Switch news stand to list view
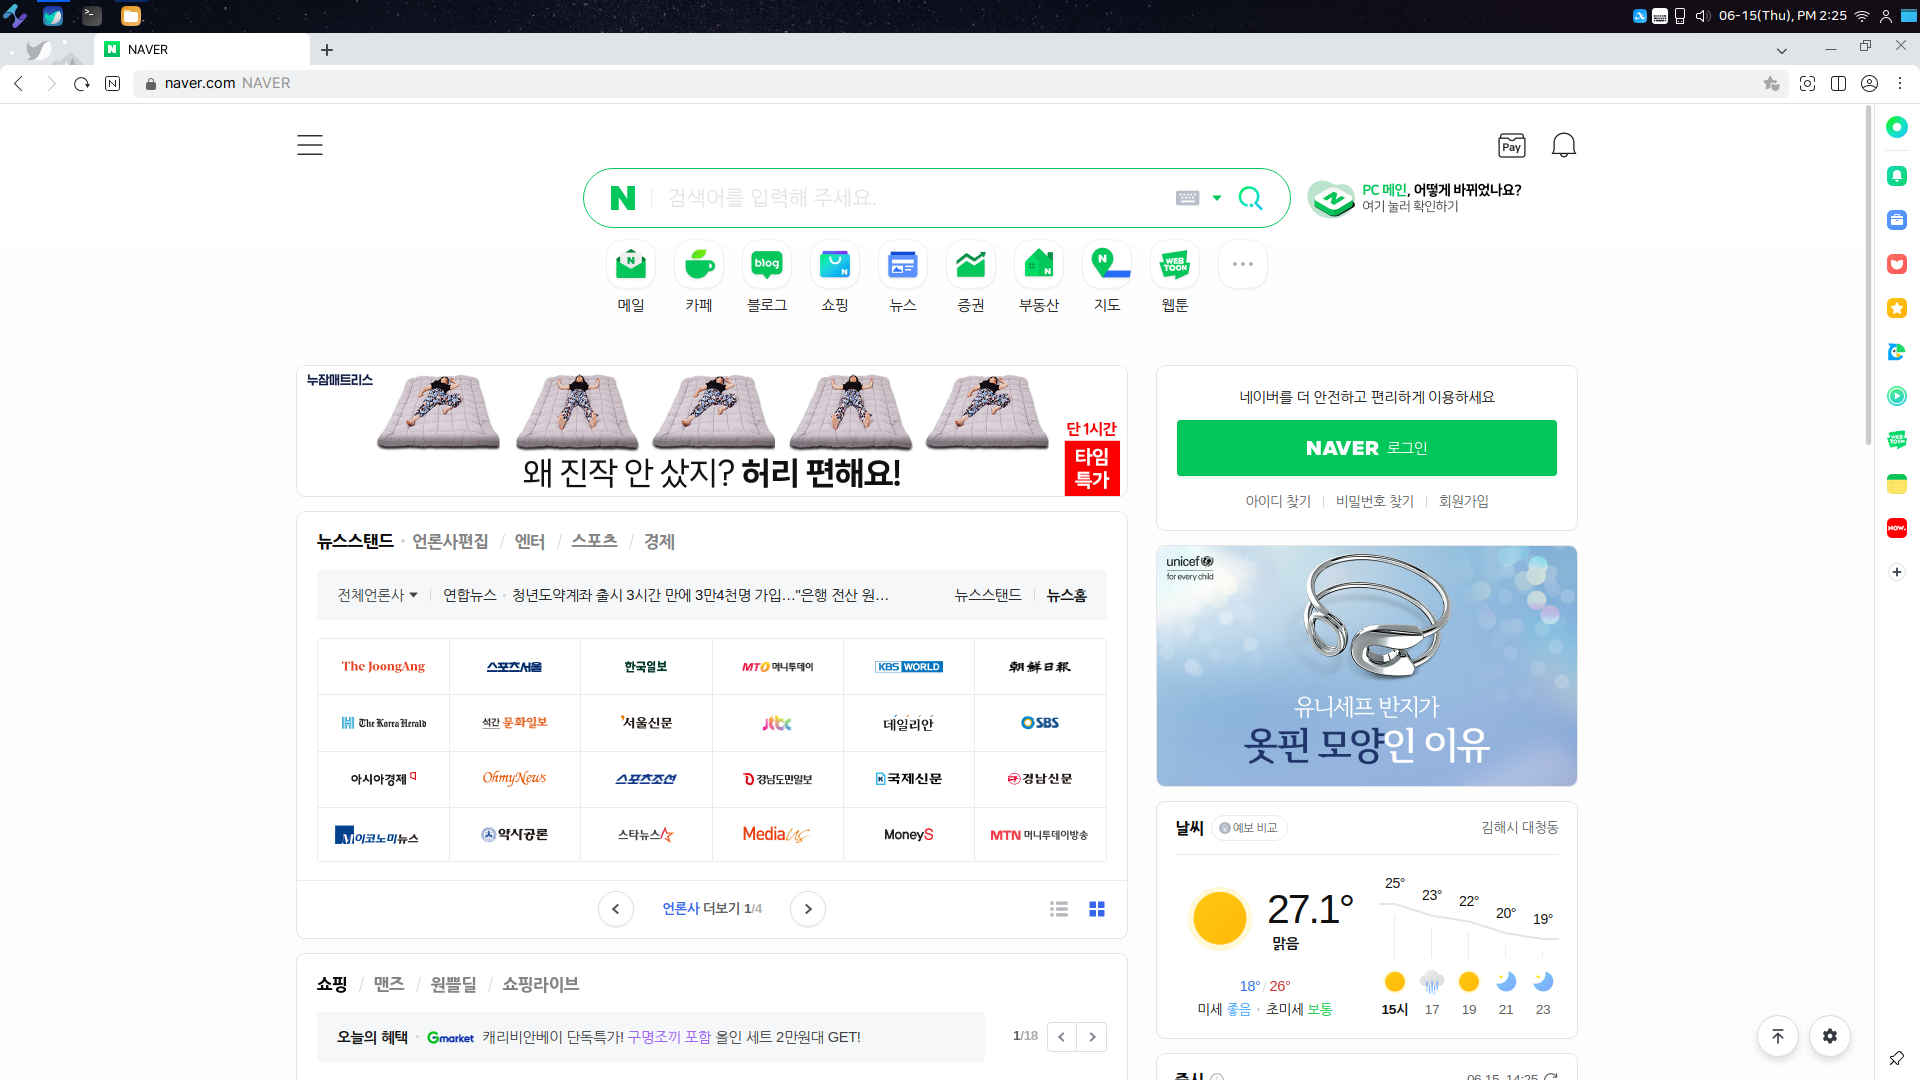Image resolution: width=1920 pixels, height=1080 pixels. (x=1059, y=909)
